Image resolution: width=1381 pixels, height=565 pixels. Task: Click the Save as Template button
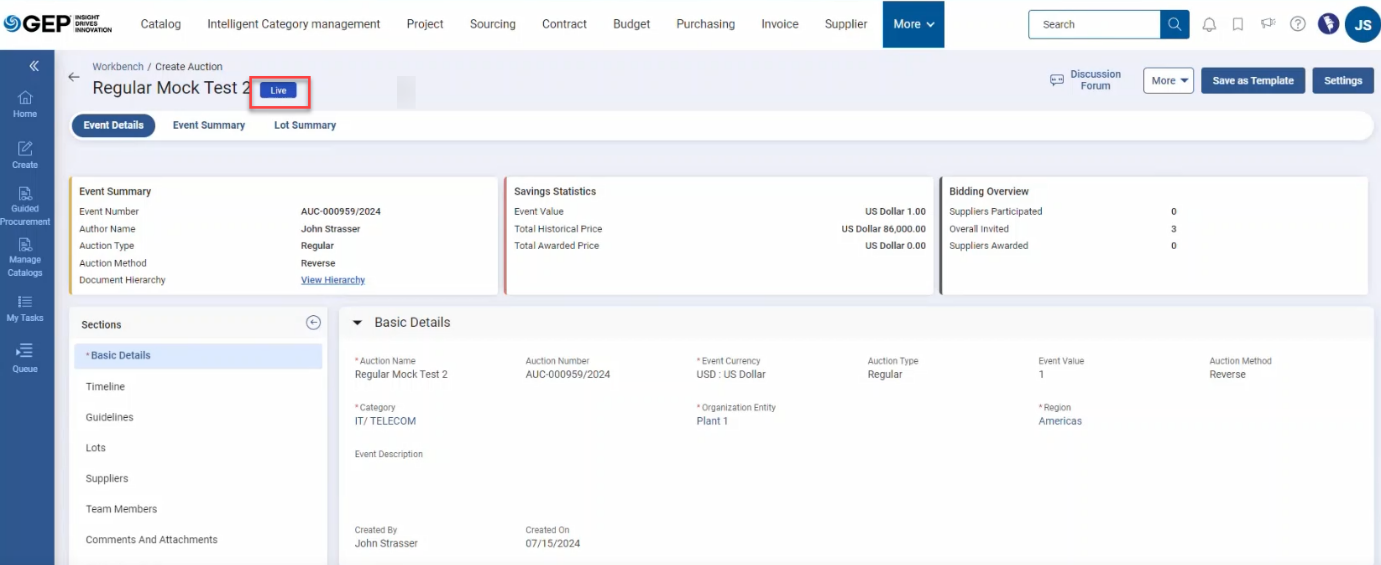pos(1252,81)
